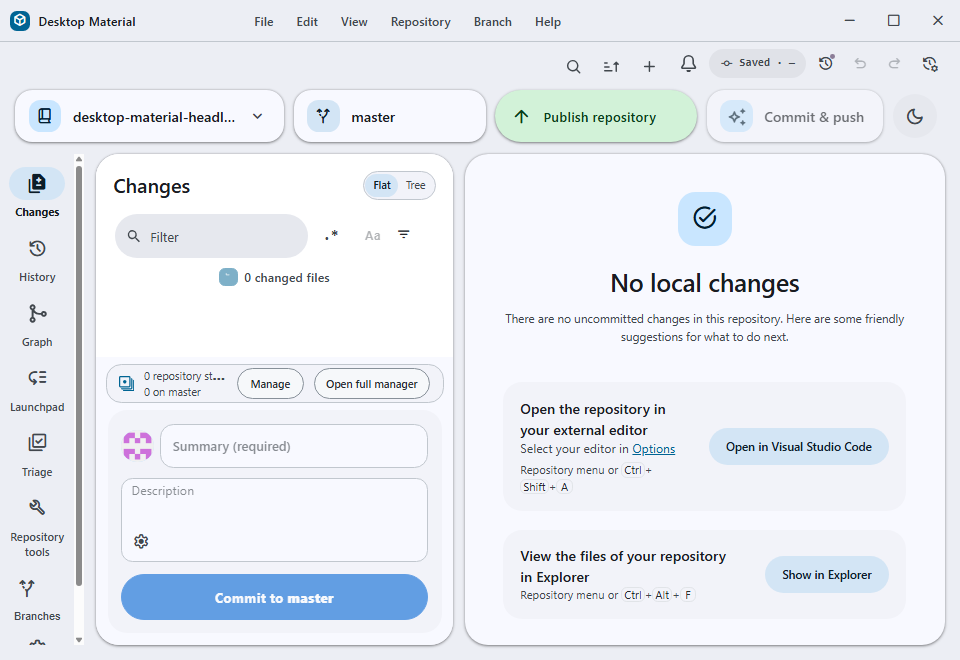This screenshot has height=660, width=960.
Task: Click the plus icon in the top toolbar
Action: coord(650,66)
